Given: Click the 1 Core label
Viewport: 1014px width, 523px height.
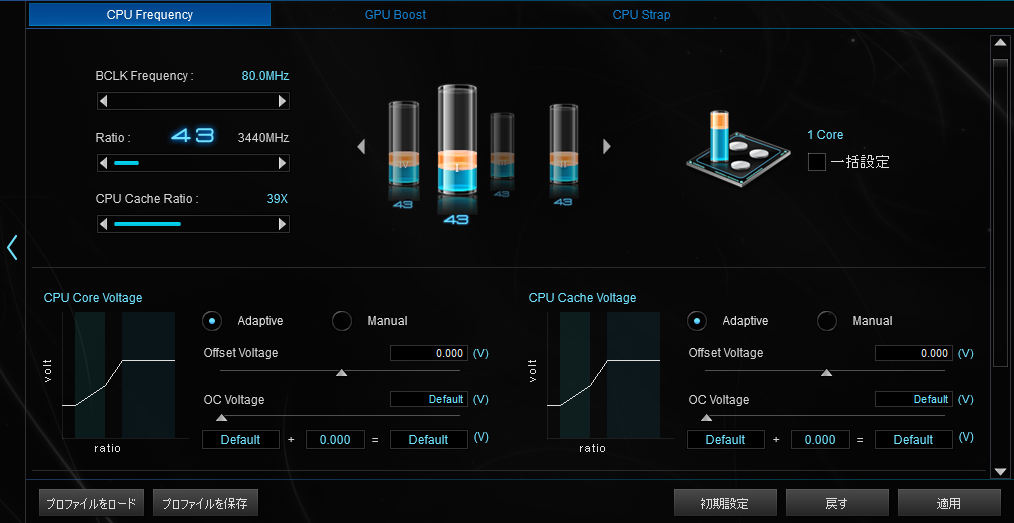Looking at the screenshot, I should point(825,134).
